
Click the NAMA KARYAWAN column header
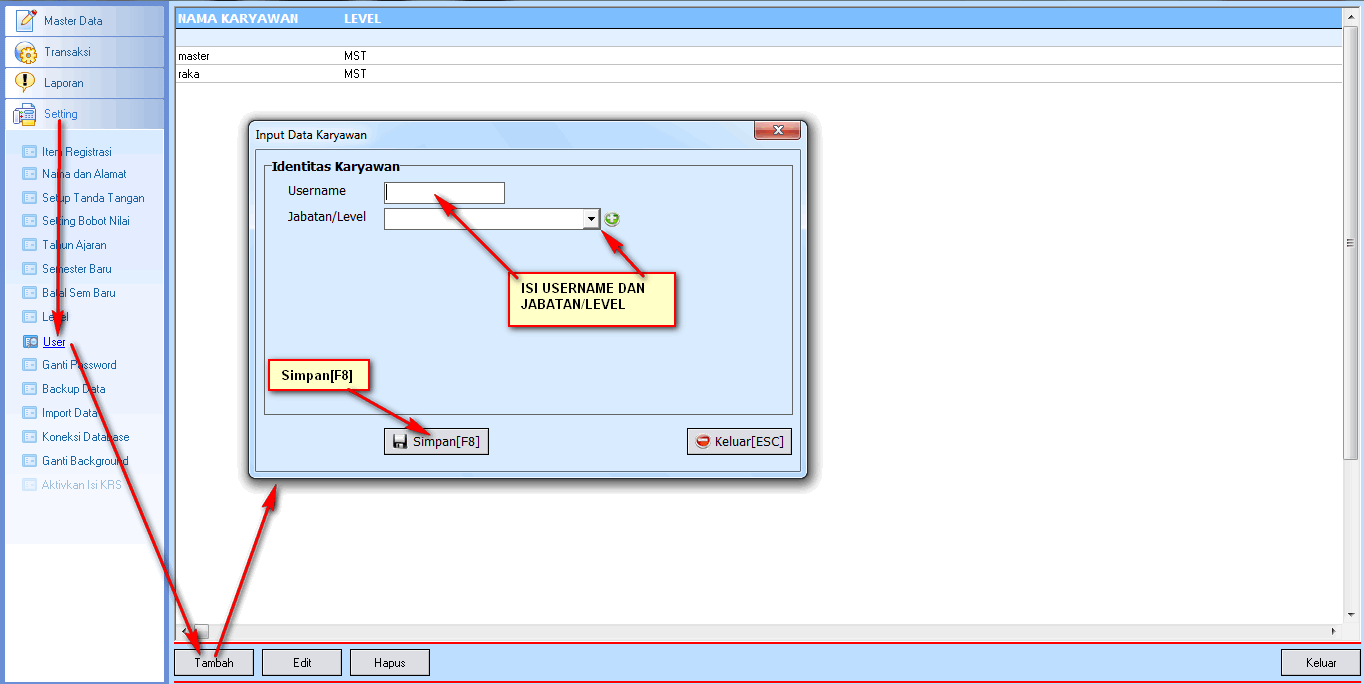coord(238,18)
